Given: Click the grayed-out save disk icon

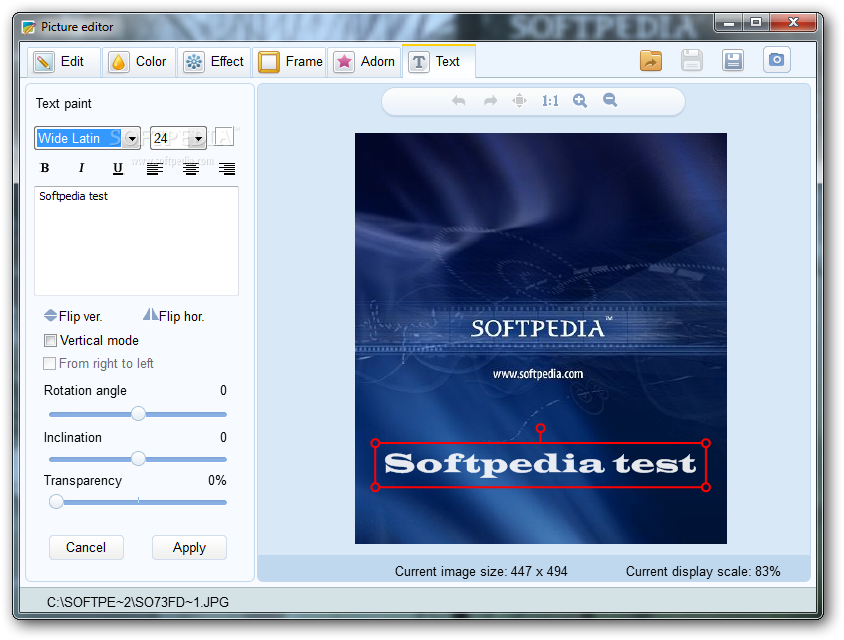Looking at the screenshot, I should 692,60.
